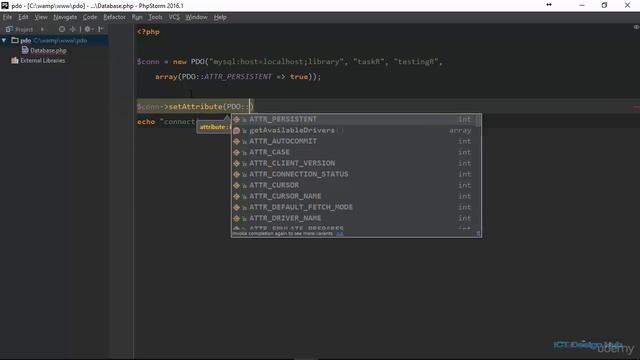Choose ATTR_DRIVER_NAME from completion list

pos(353,218)
